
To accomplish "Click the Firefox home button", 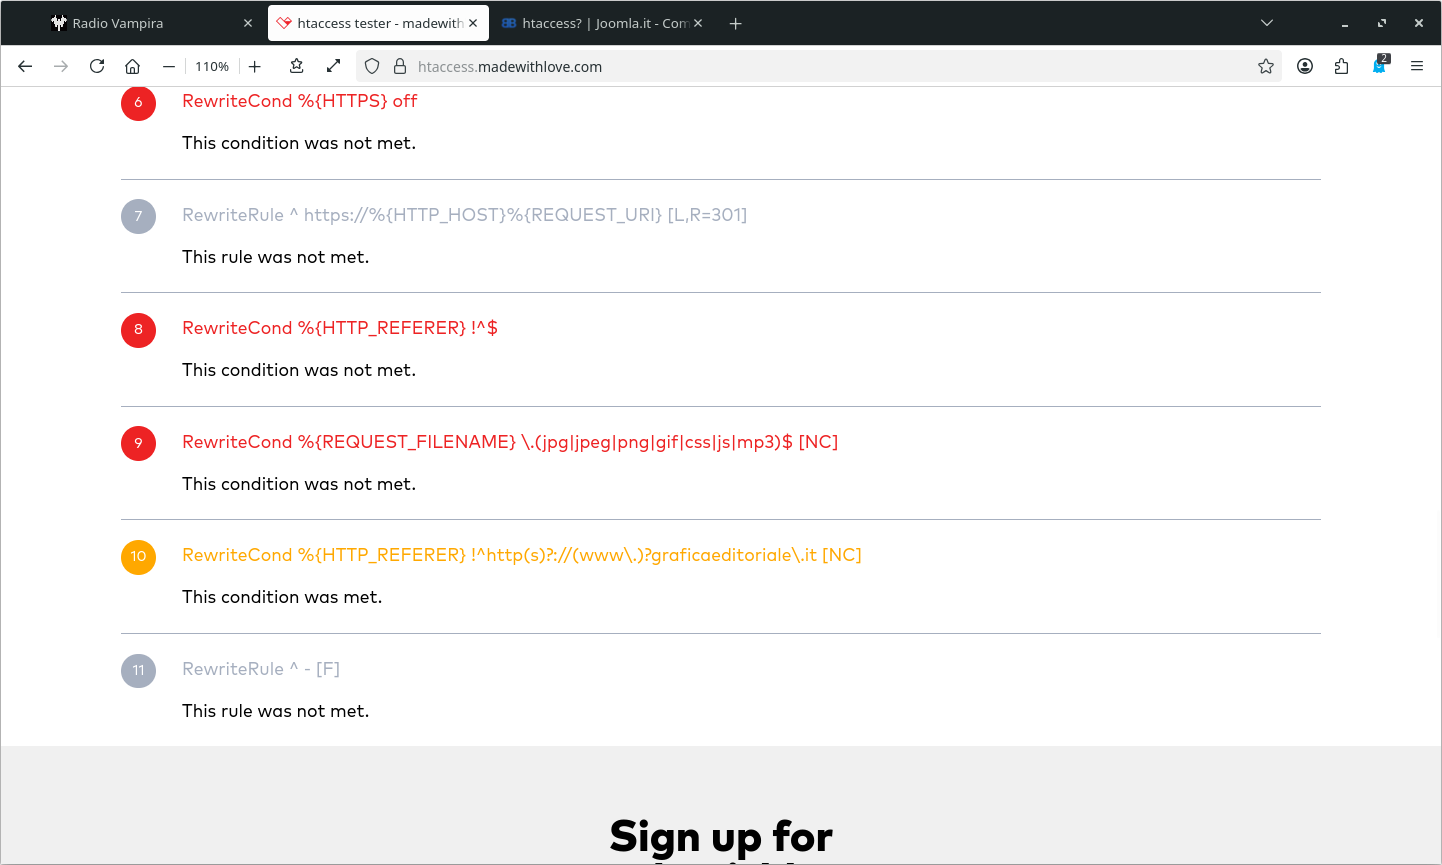I will 133,66.
